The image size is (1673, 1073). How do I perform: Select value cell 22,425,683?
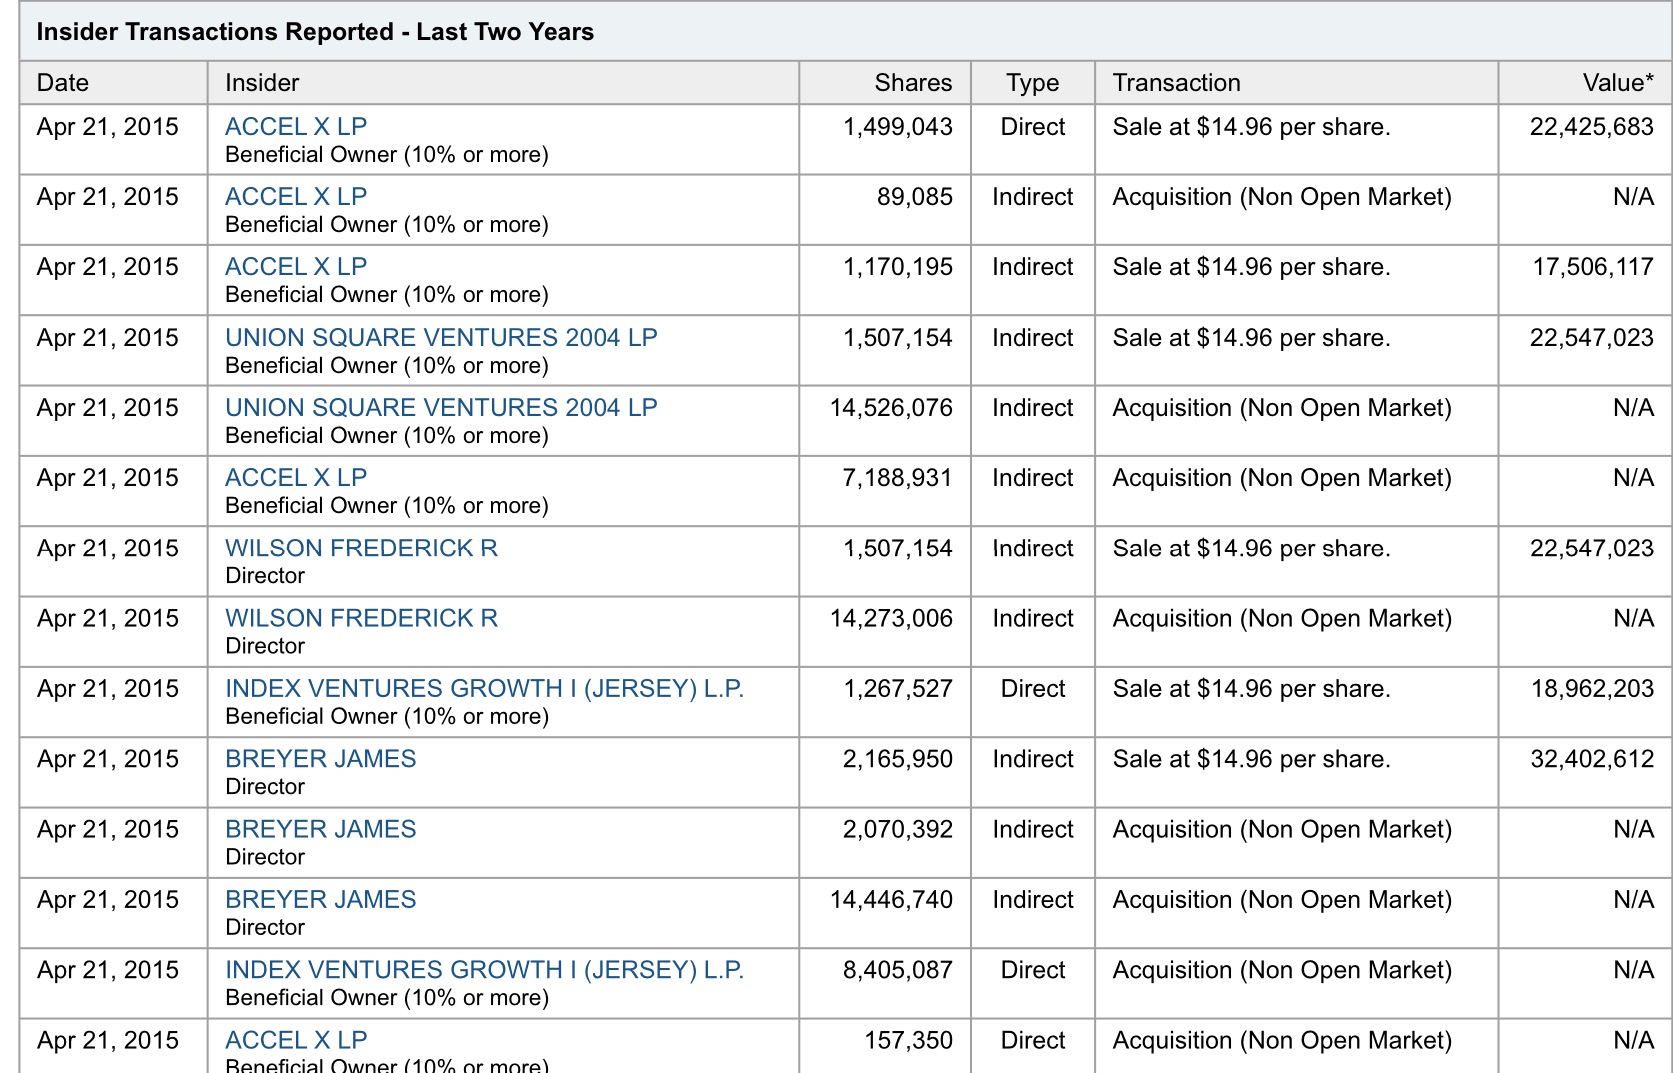point(1592,127)
